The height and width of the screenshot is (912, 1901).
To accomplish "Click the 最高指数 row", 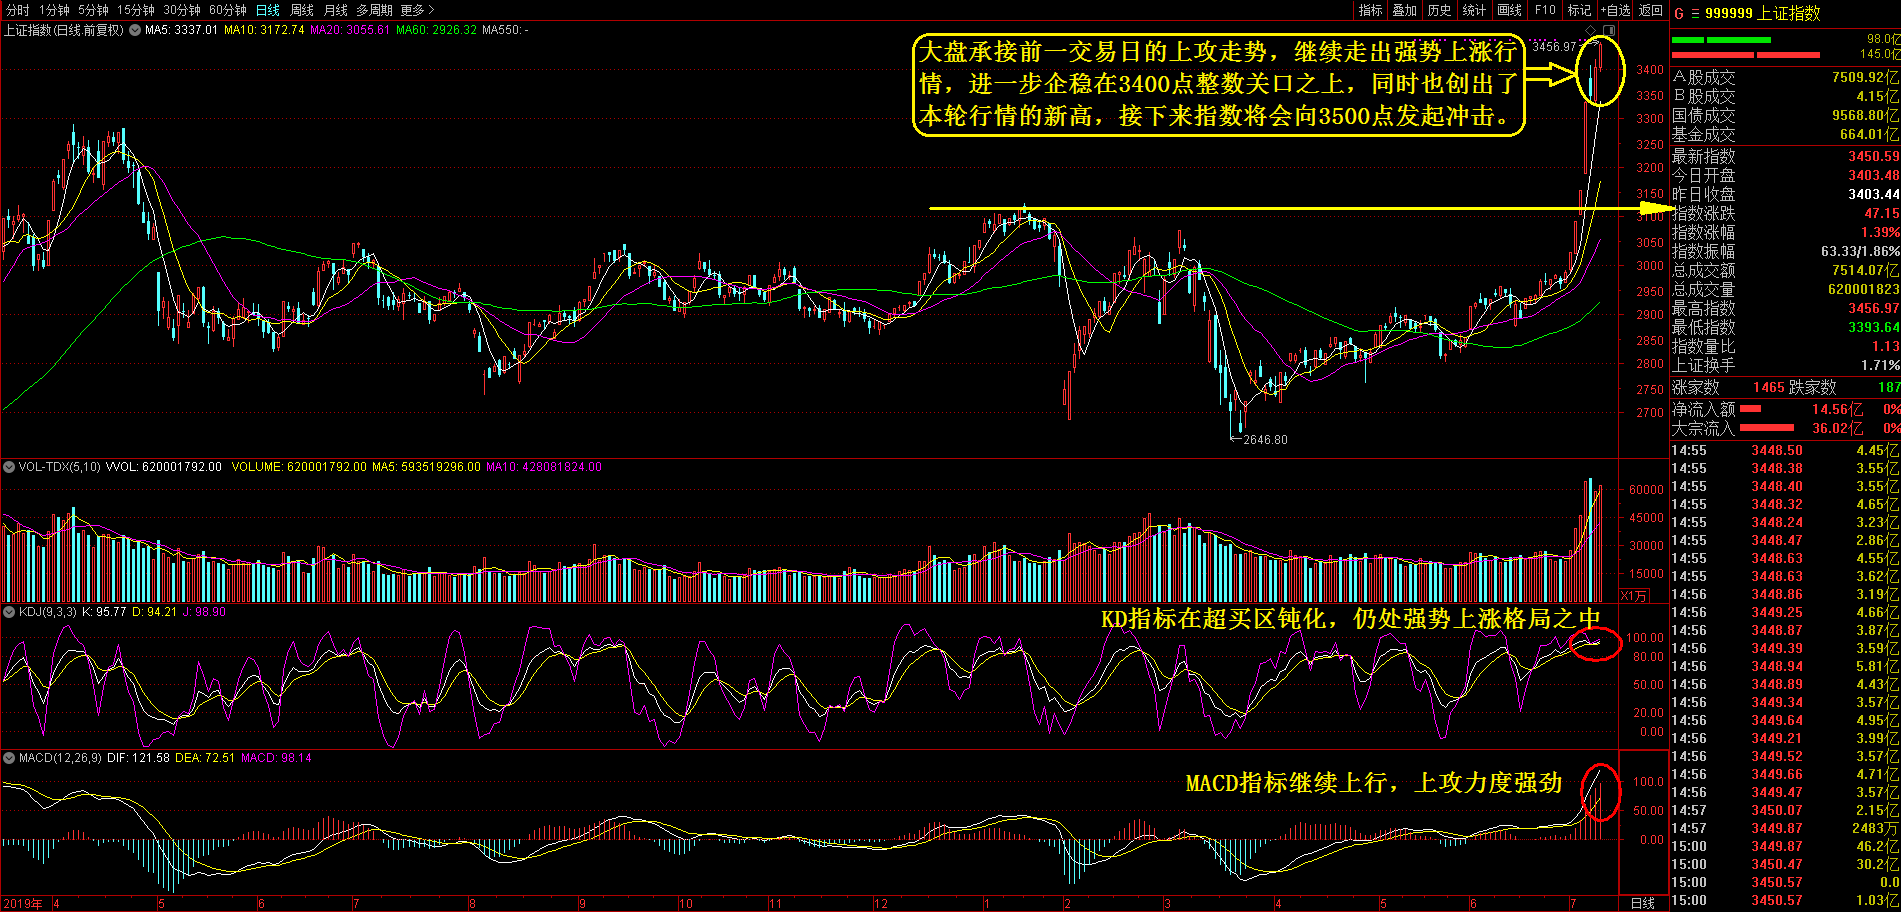I will pyautogui.click(x=1785, y=309).
